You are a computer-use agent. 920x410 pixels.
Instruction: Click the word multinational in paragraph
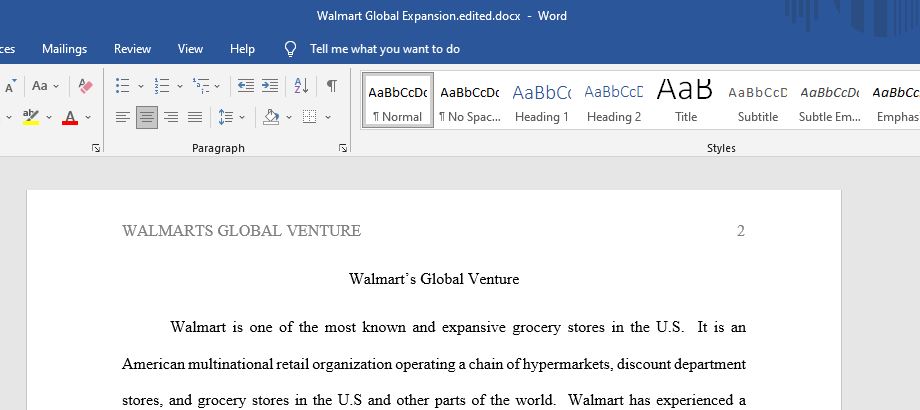(x=230, y=364)
